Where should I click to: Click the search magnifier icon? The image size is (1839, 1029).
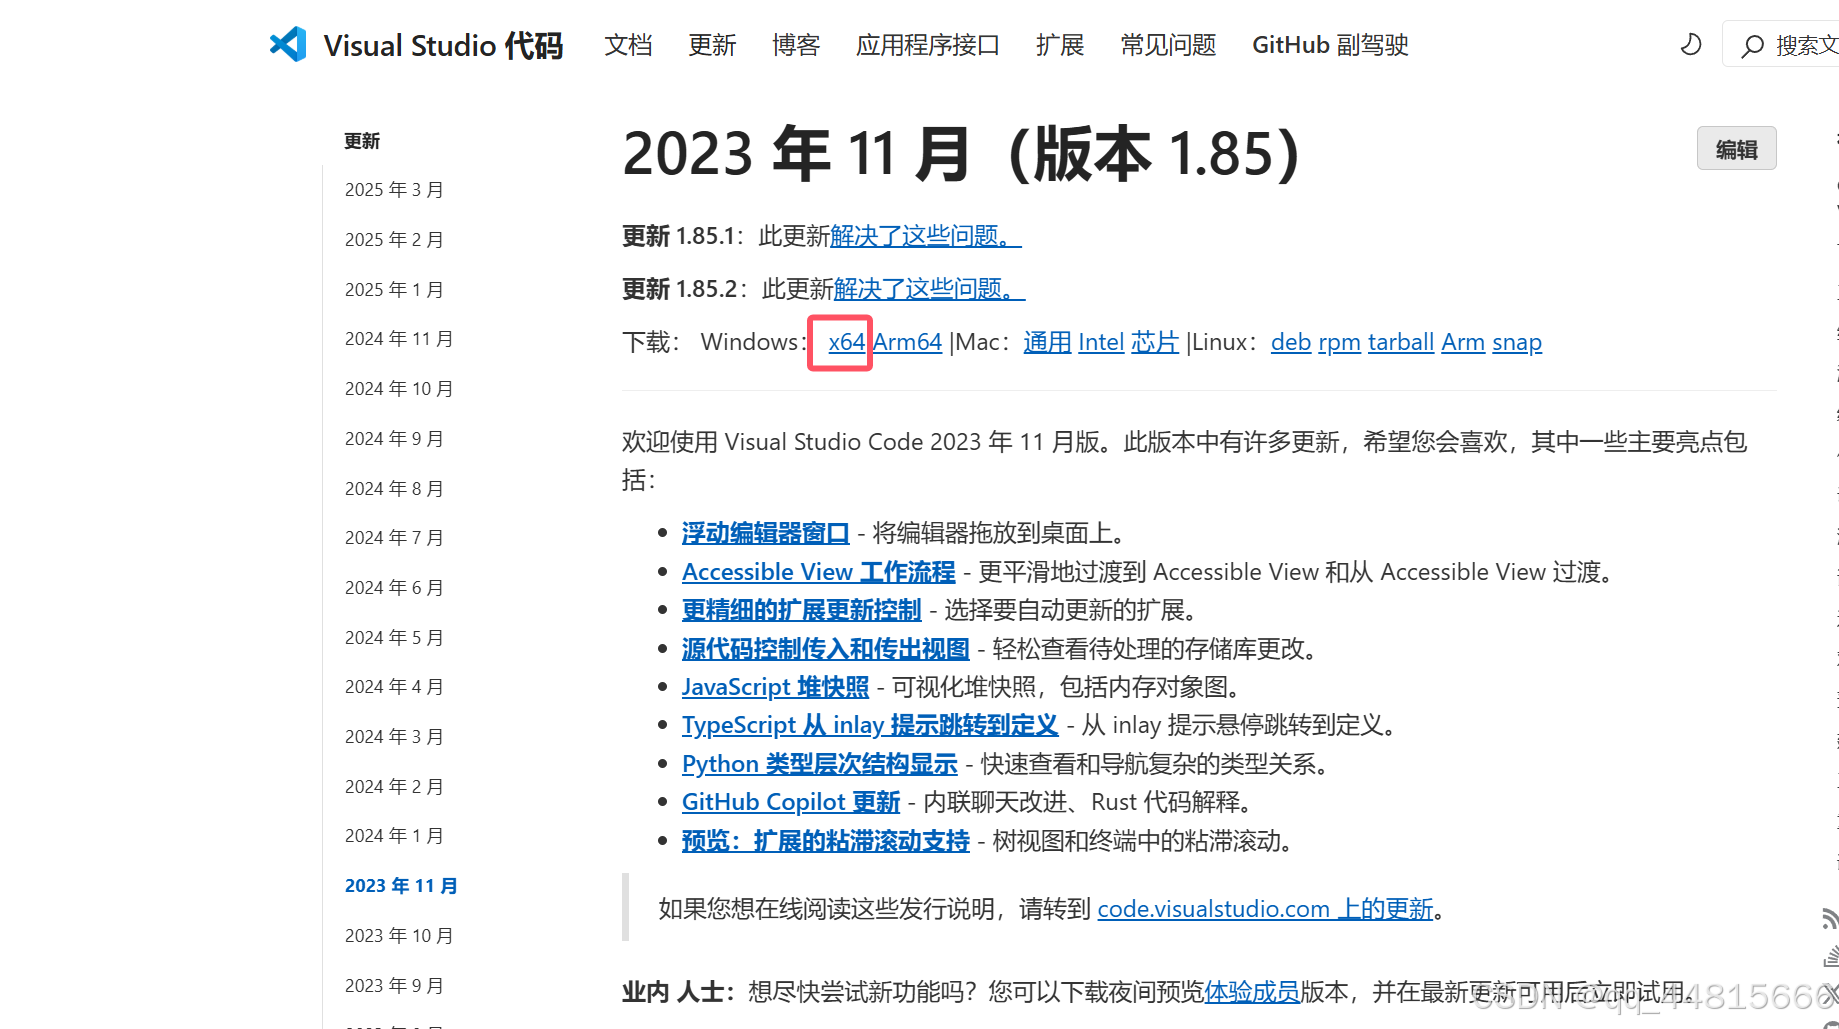click(1752, 46)
